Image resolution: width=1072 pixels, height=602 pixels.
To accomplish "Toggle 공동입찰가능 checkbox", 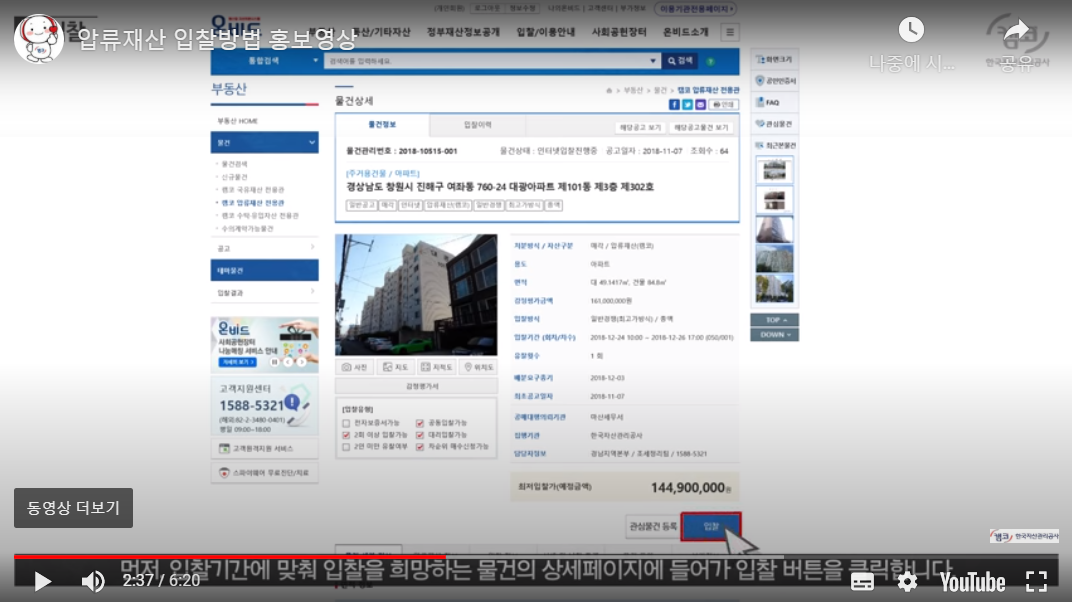I will click(420, 424).
